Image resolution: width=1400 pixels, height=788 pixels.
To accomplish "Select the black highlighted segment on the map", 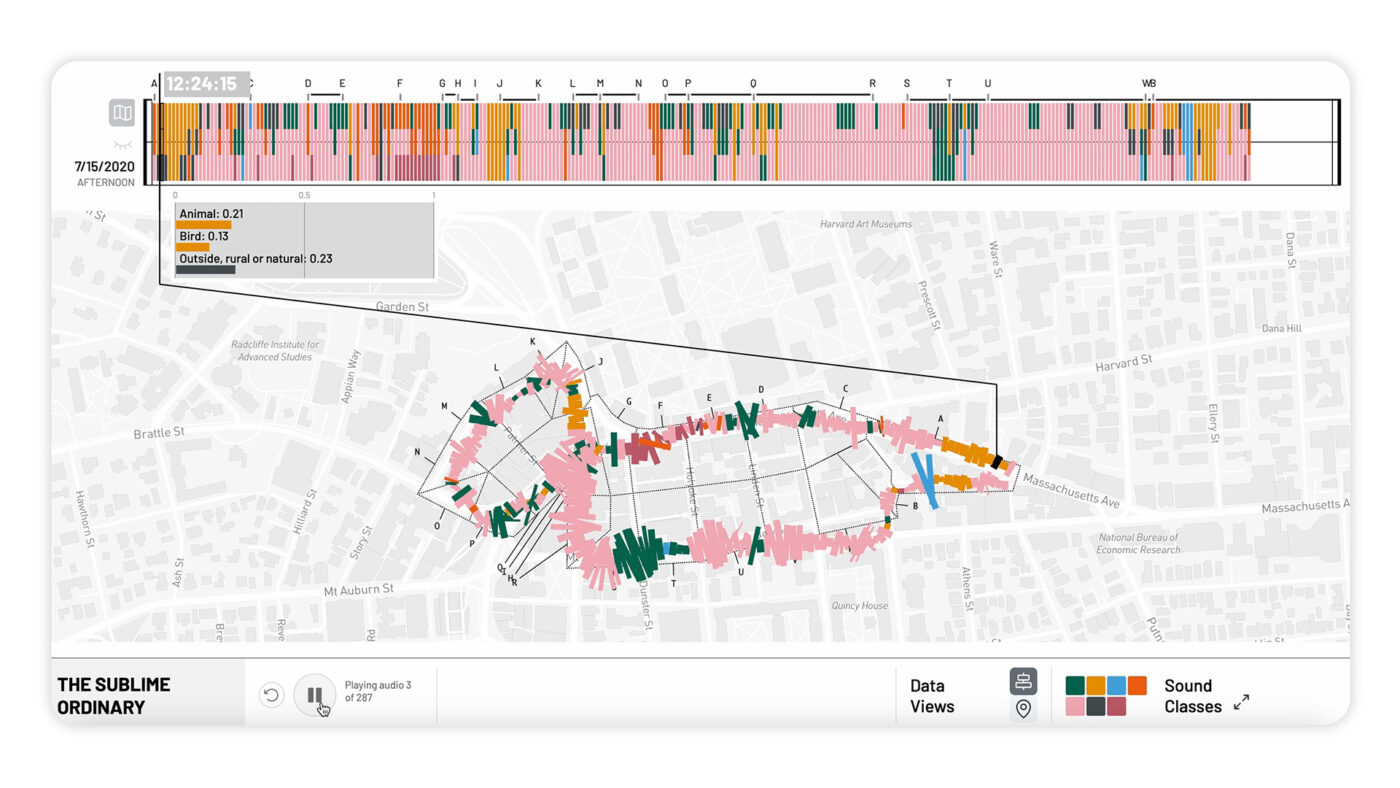I will pyautogui.click(x=996, y=461).
